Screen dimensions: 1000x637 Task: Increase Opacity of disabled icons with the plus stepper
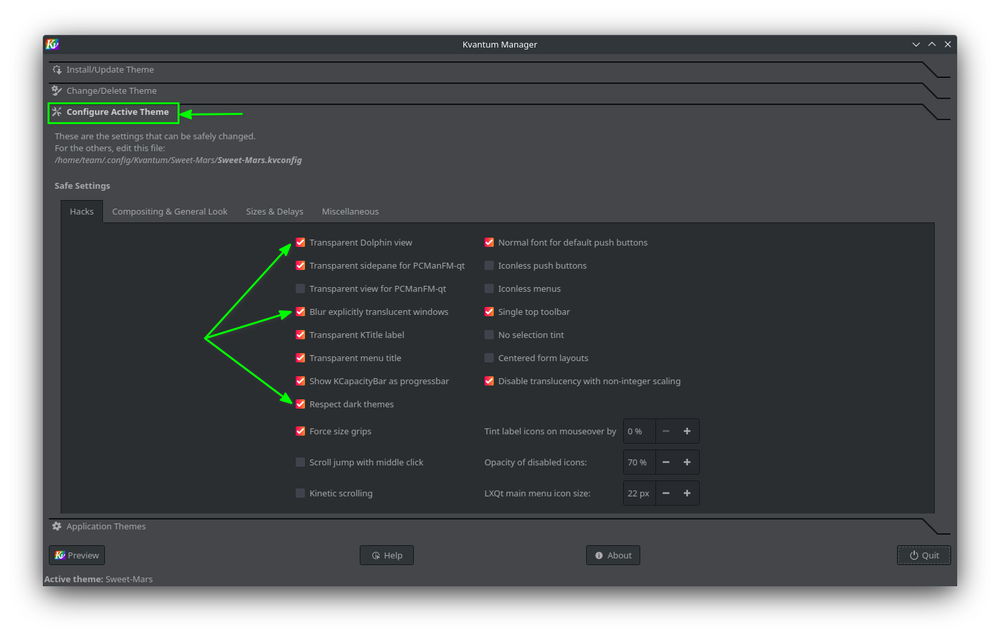point(686,462)
